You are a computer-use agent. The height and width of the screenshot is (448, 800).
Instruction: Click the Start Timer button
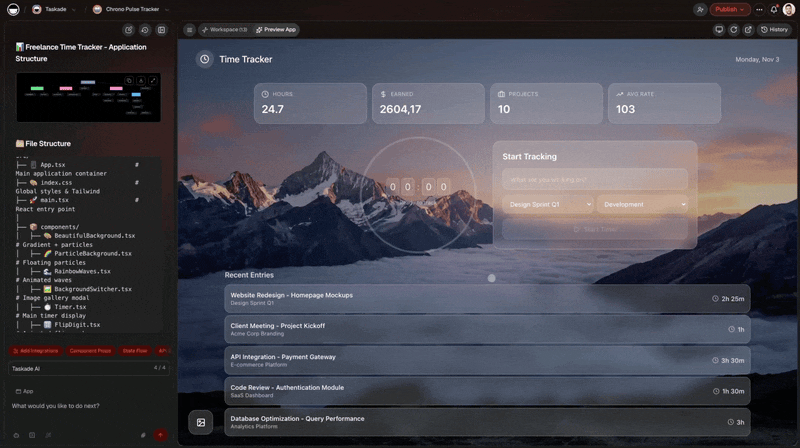tap(595, 230)
